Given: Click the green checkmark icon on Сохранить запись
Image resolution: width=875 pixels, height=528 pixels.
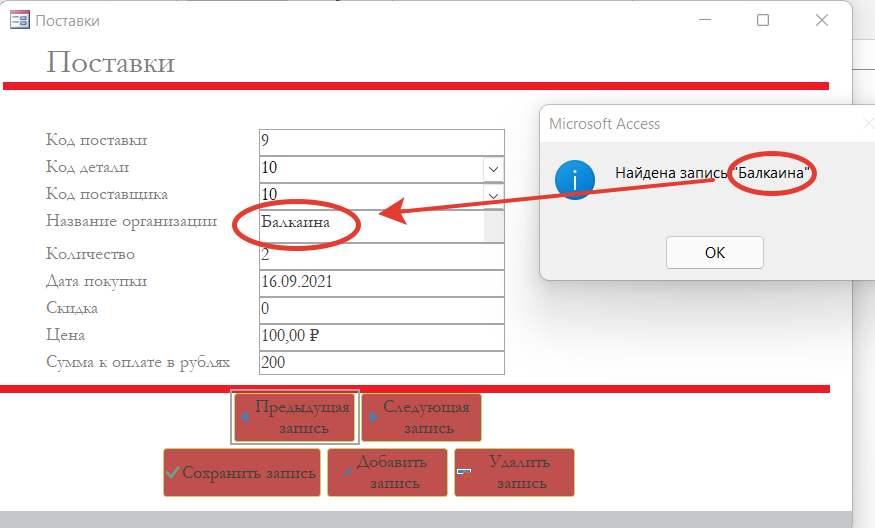Looking at the screenshot, I should pyautogui.click(x=173, y=472).
